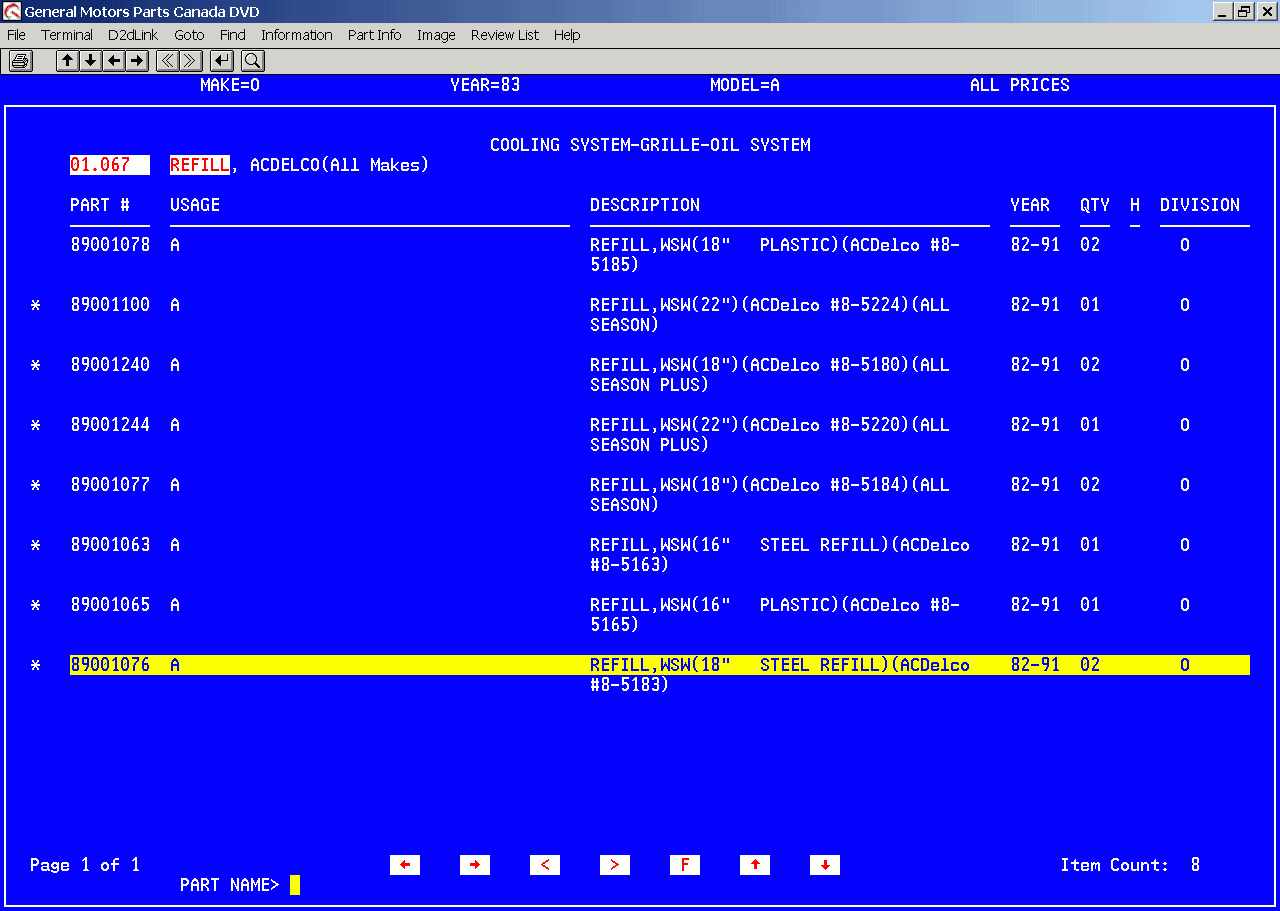Open the Find menu
The height and width of the screenshot is (911, 1280).
tap(233, 35)
